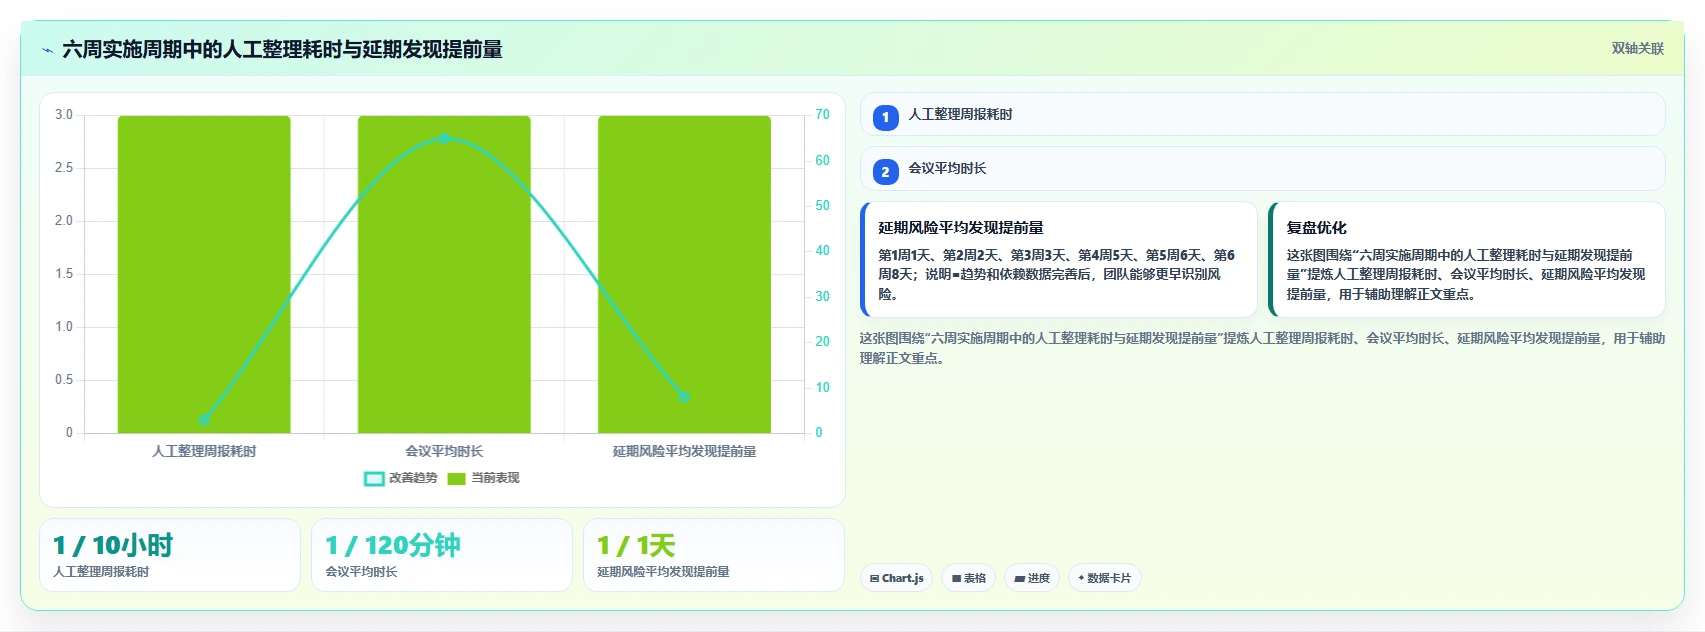Toggle the 当前表现 legend swatch
Viewport: 1705px width, 632px height.
point(457,478)
